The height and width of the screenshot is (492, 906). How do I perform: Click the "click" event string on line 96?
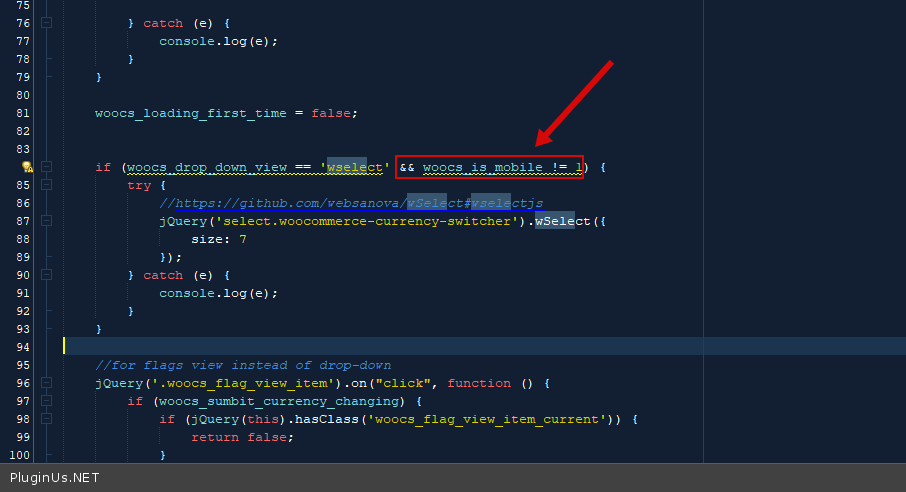click(403, 383)
